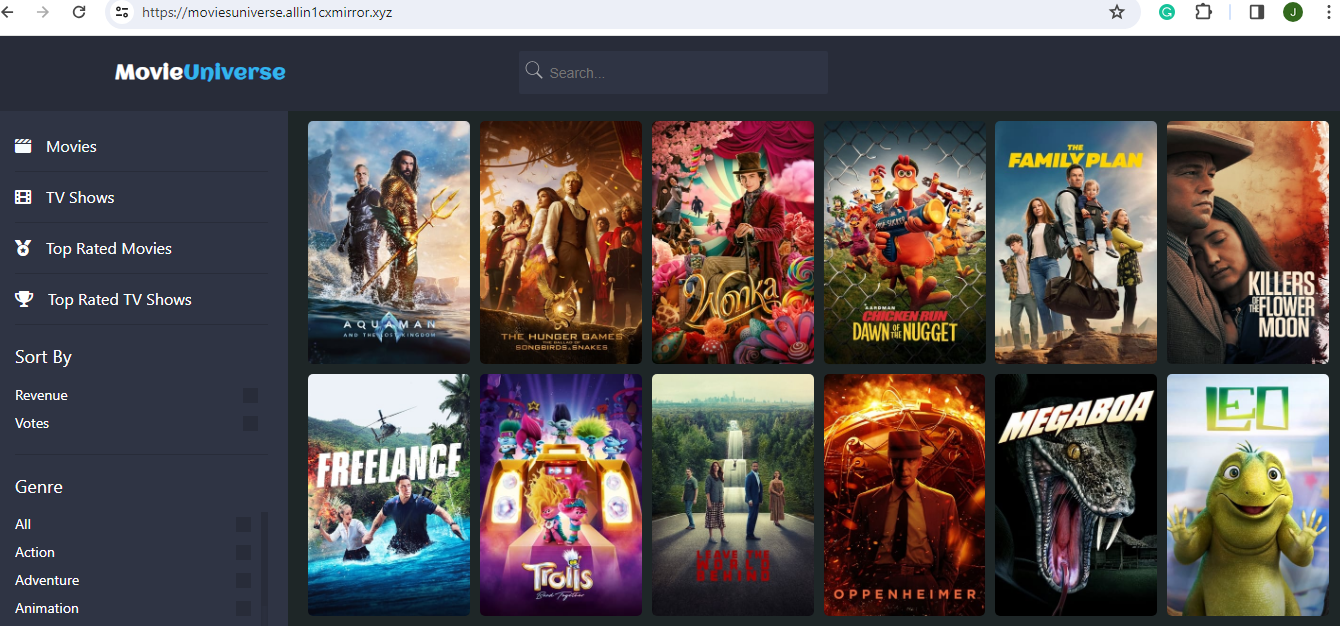Reload the page
The image size is (1340, 626).
click(x=79, y=12)
